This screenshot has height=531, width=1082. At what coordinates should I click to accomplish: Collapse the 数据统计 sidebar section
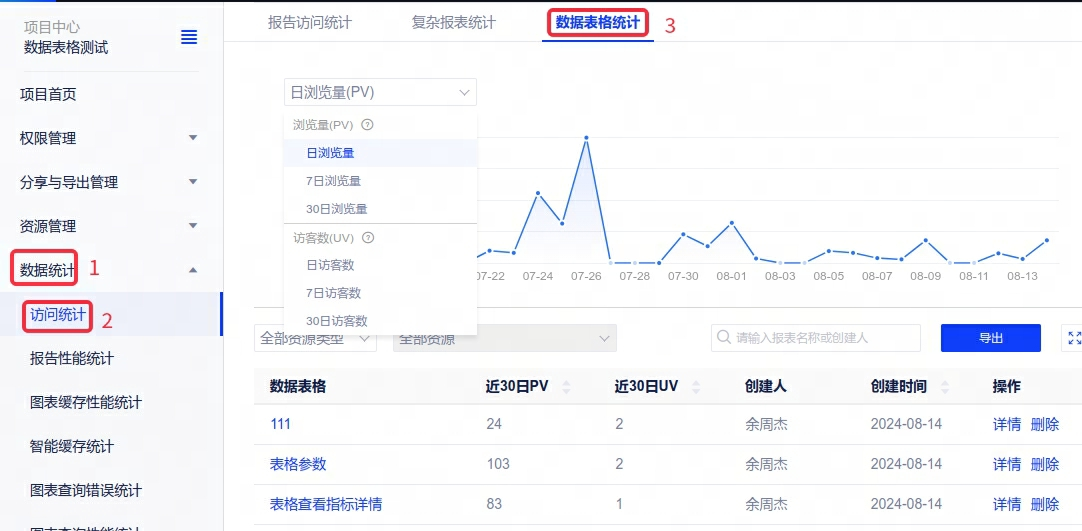(x=193, y=269)
